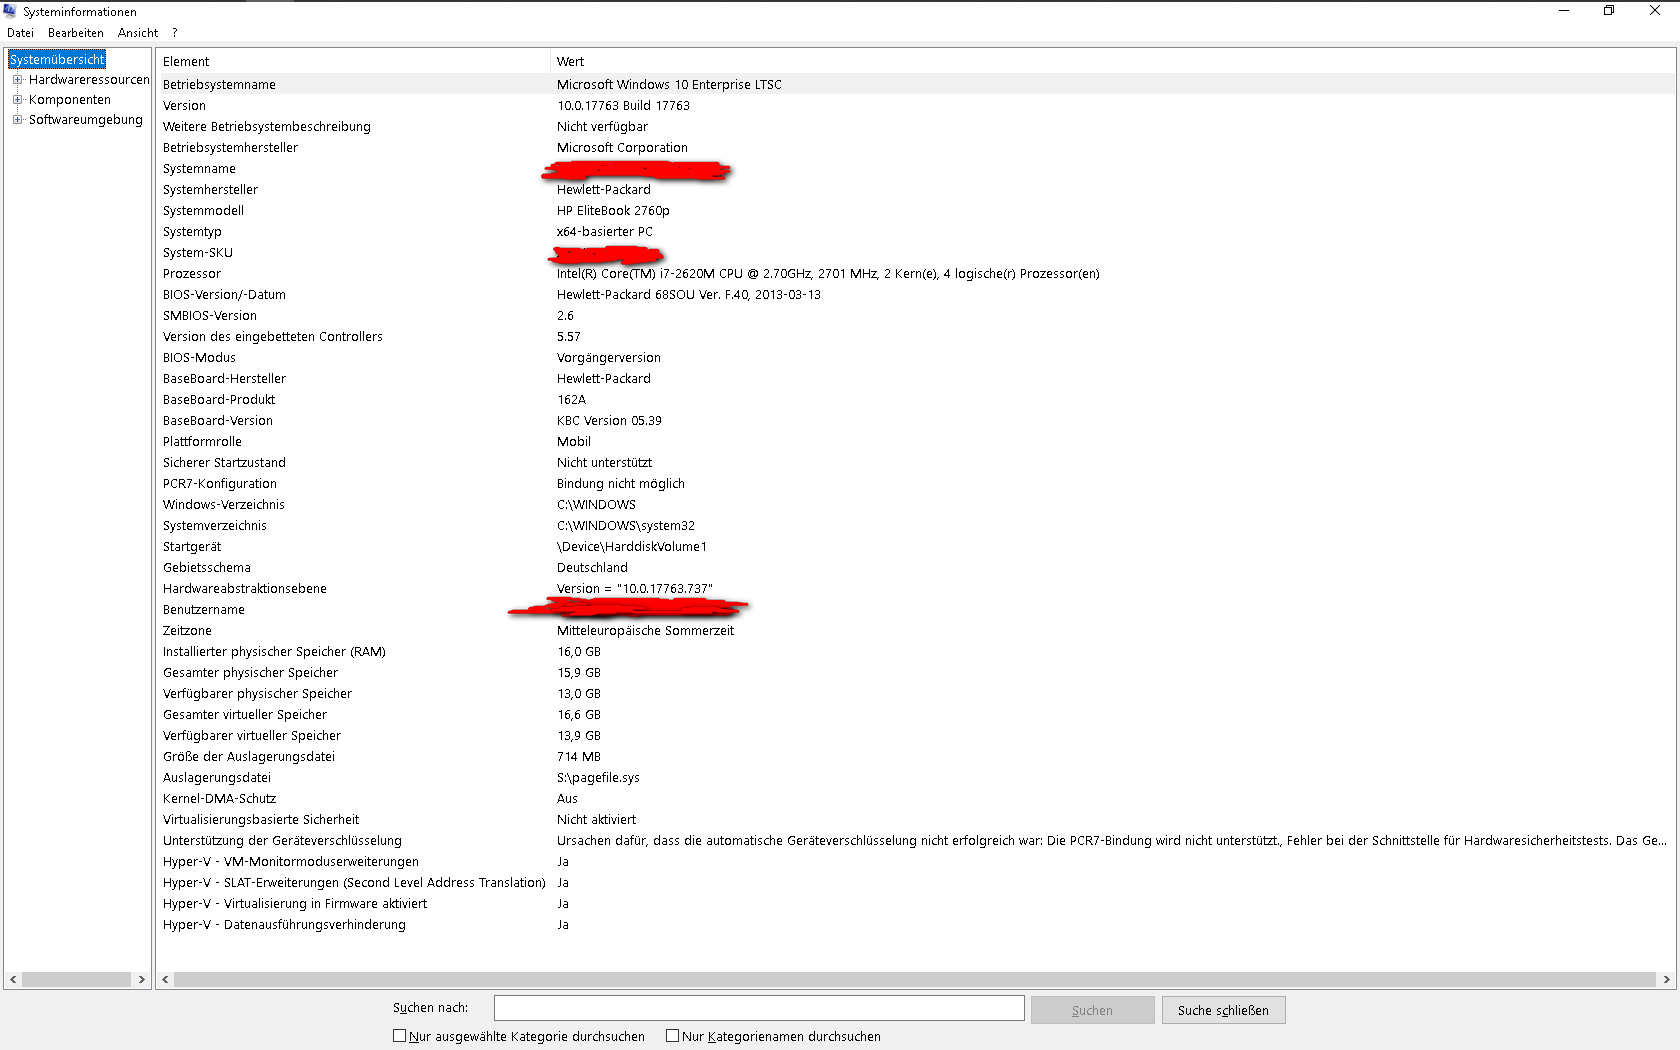Click the Suchen button
The image size is (1680, 1050).
(1092, 1010)
